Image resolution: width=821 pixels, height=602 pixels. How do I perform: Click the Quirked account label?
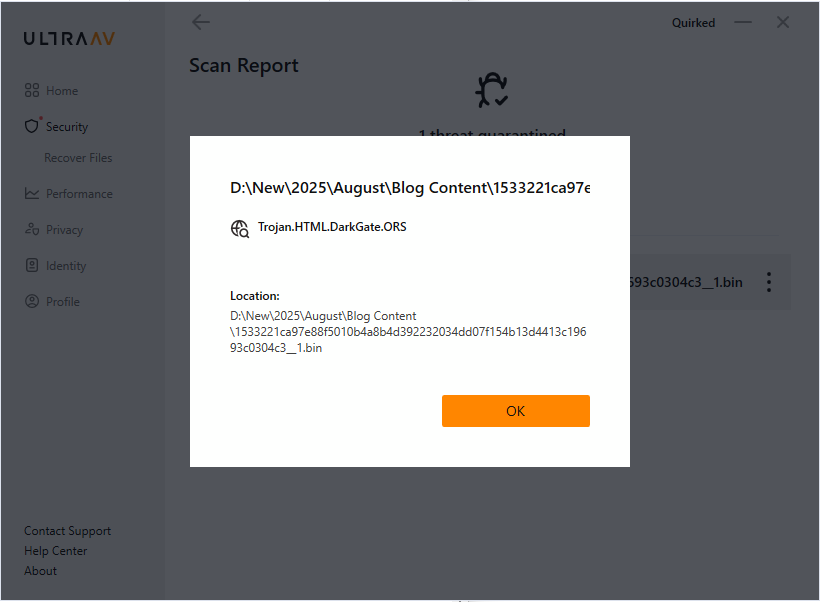click(x=693, y=23)
